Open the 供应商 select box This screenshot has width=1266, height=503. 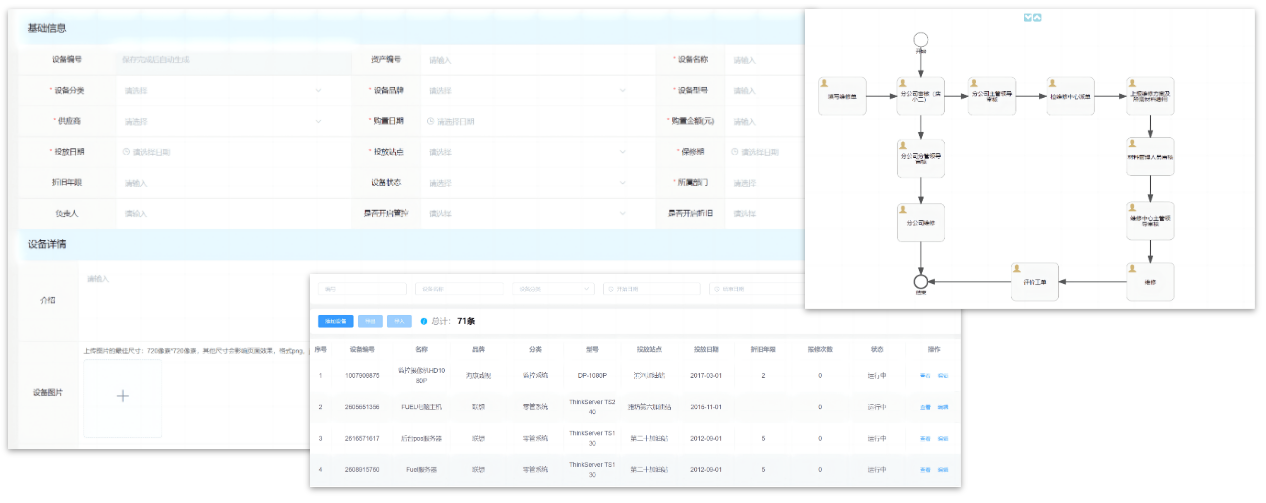coord(222,122)
